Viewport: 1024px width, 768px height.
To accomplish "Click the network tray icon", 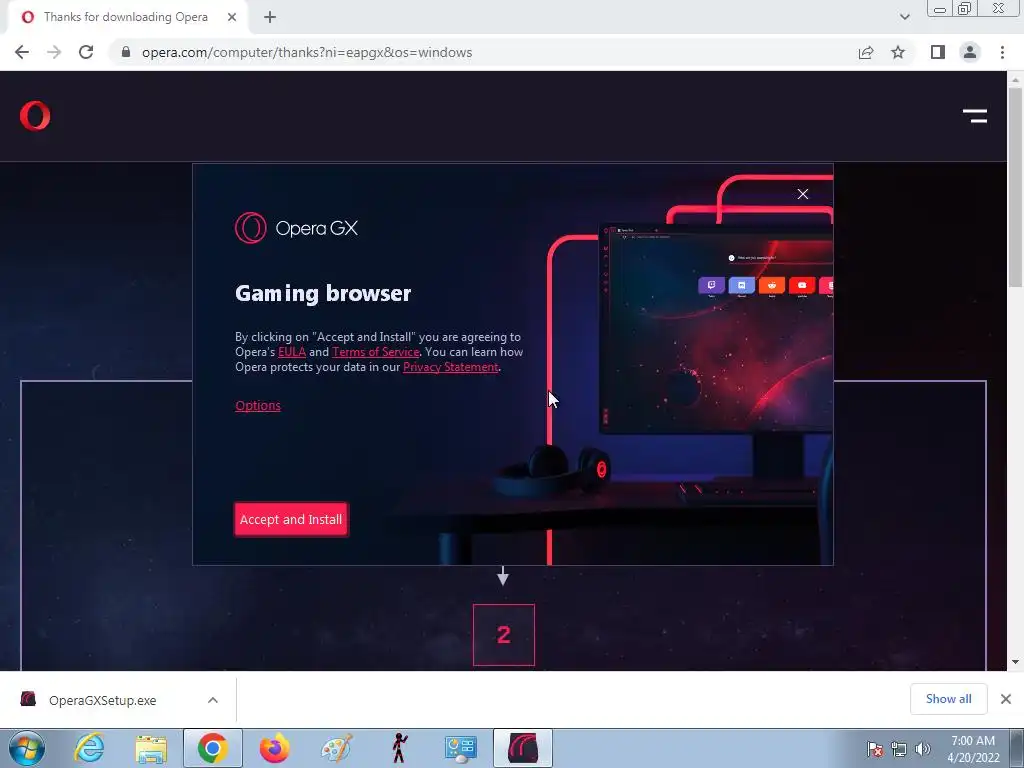I will pyautogui.click(x=899, y=749).
